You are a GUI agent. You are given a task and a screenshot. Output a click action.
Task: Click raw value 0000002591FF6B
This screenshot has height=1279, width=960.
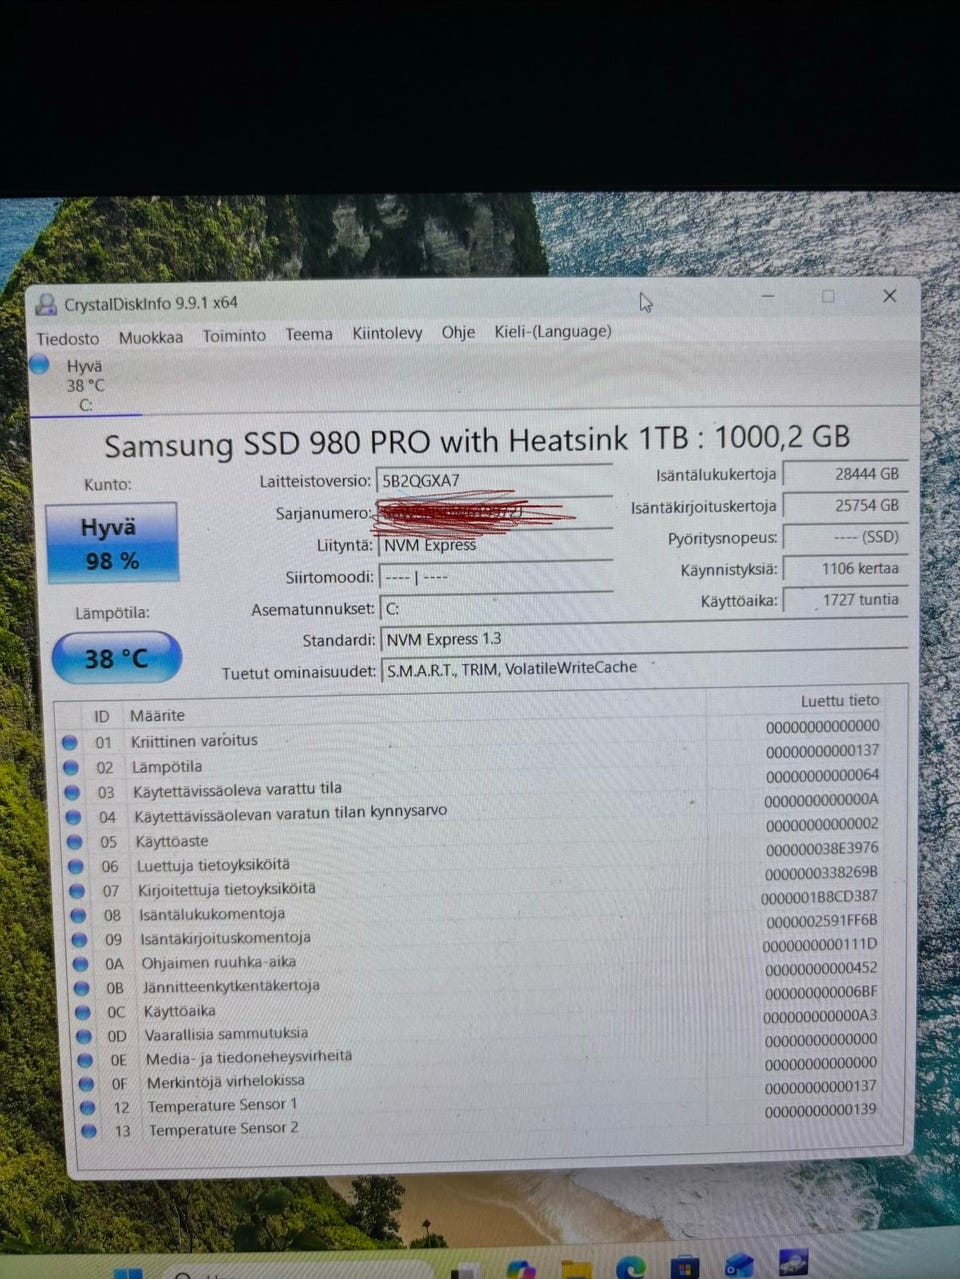point(821,921)
